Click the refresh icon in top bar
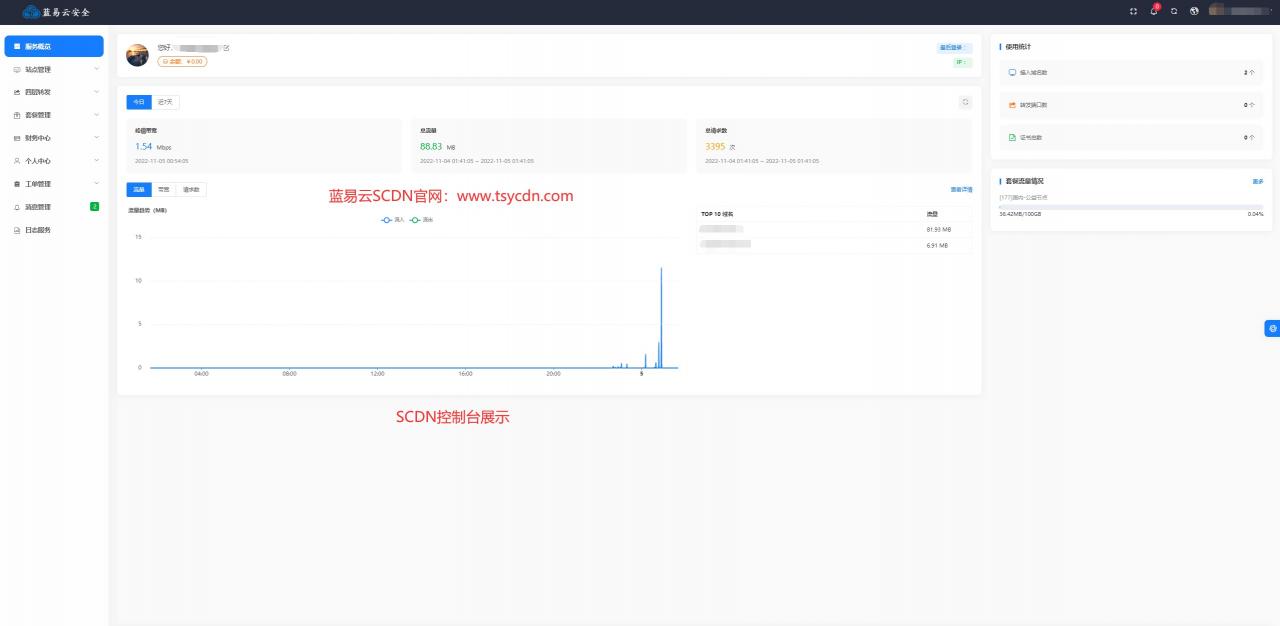 1174,11
